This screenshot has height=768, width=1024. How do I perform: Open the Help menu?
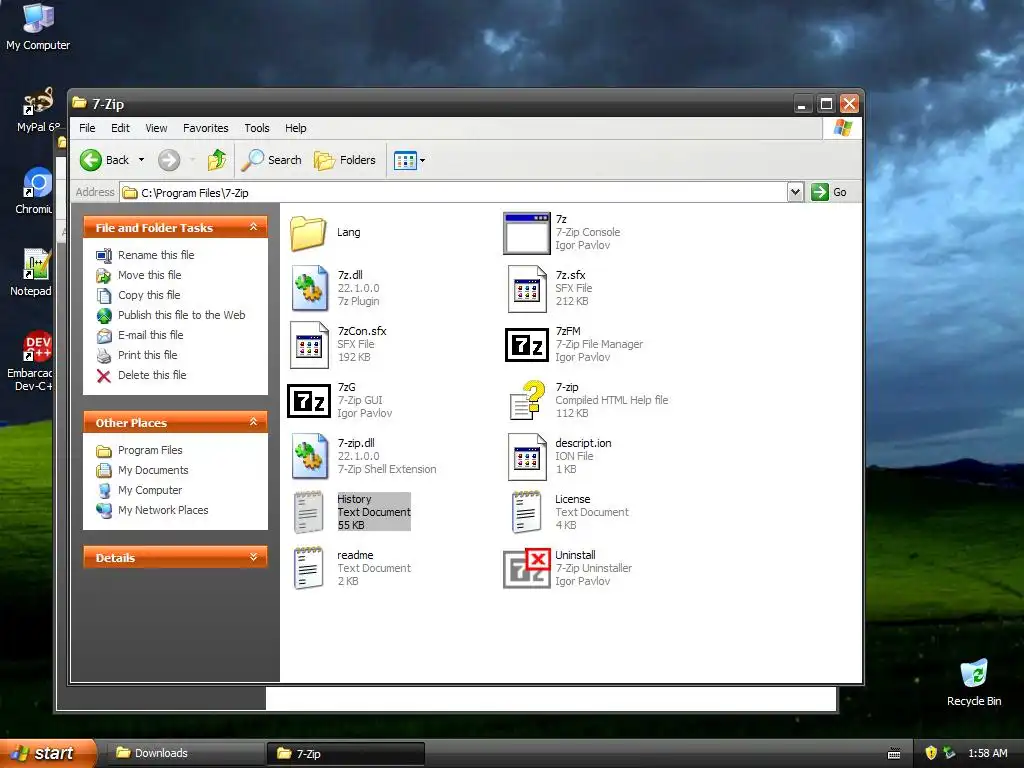point(295,128)
